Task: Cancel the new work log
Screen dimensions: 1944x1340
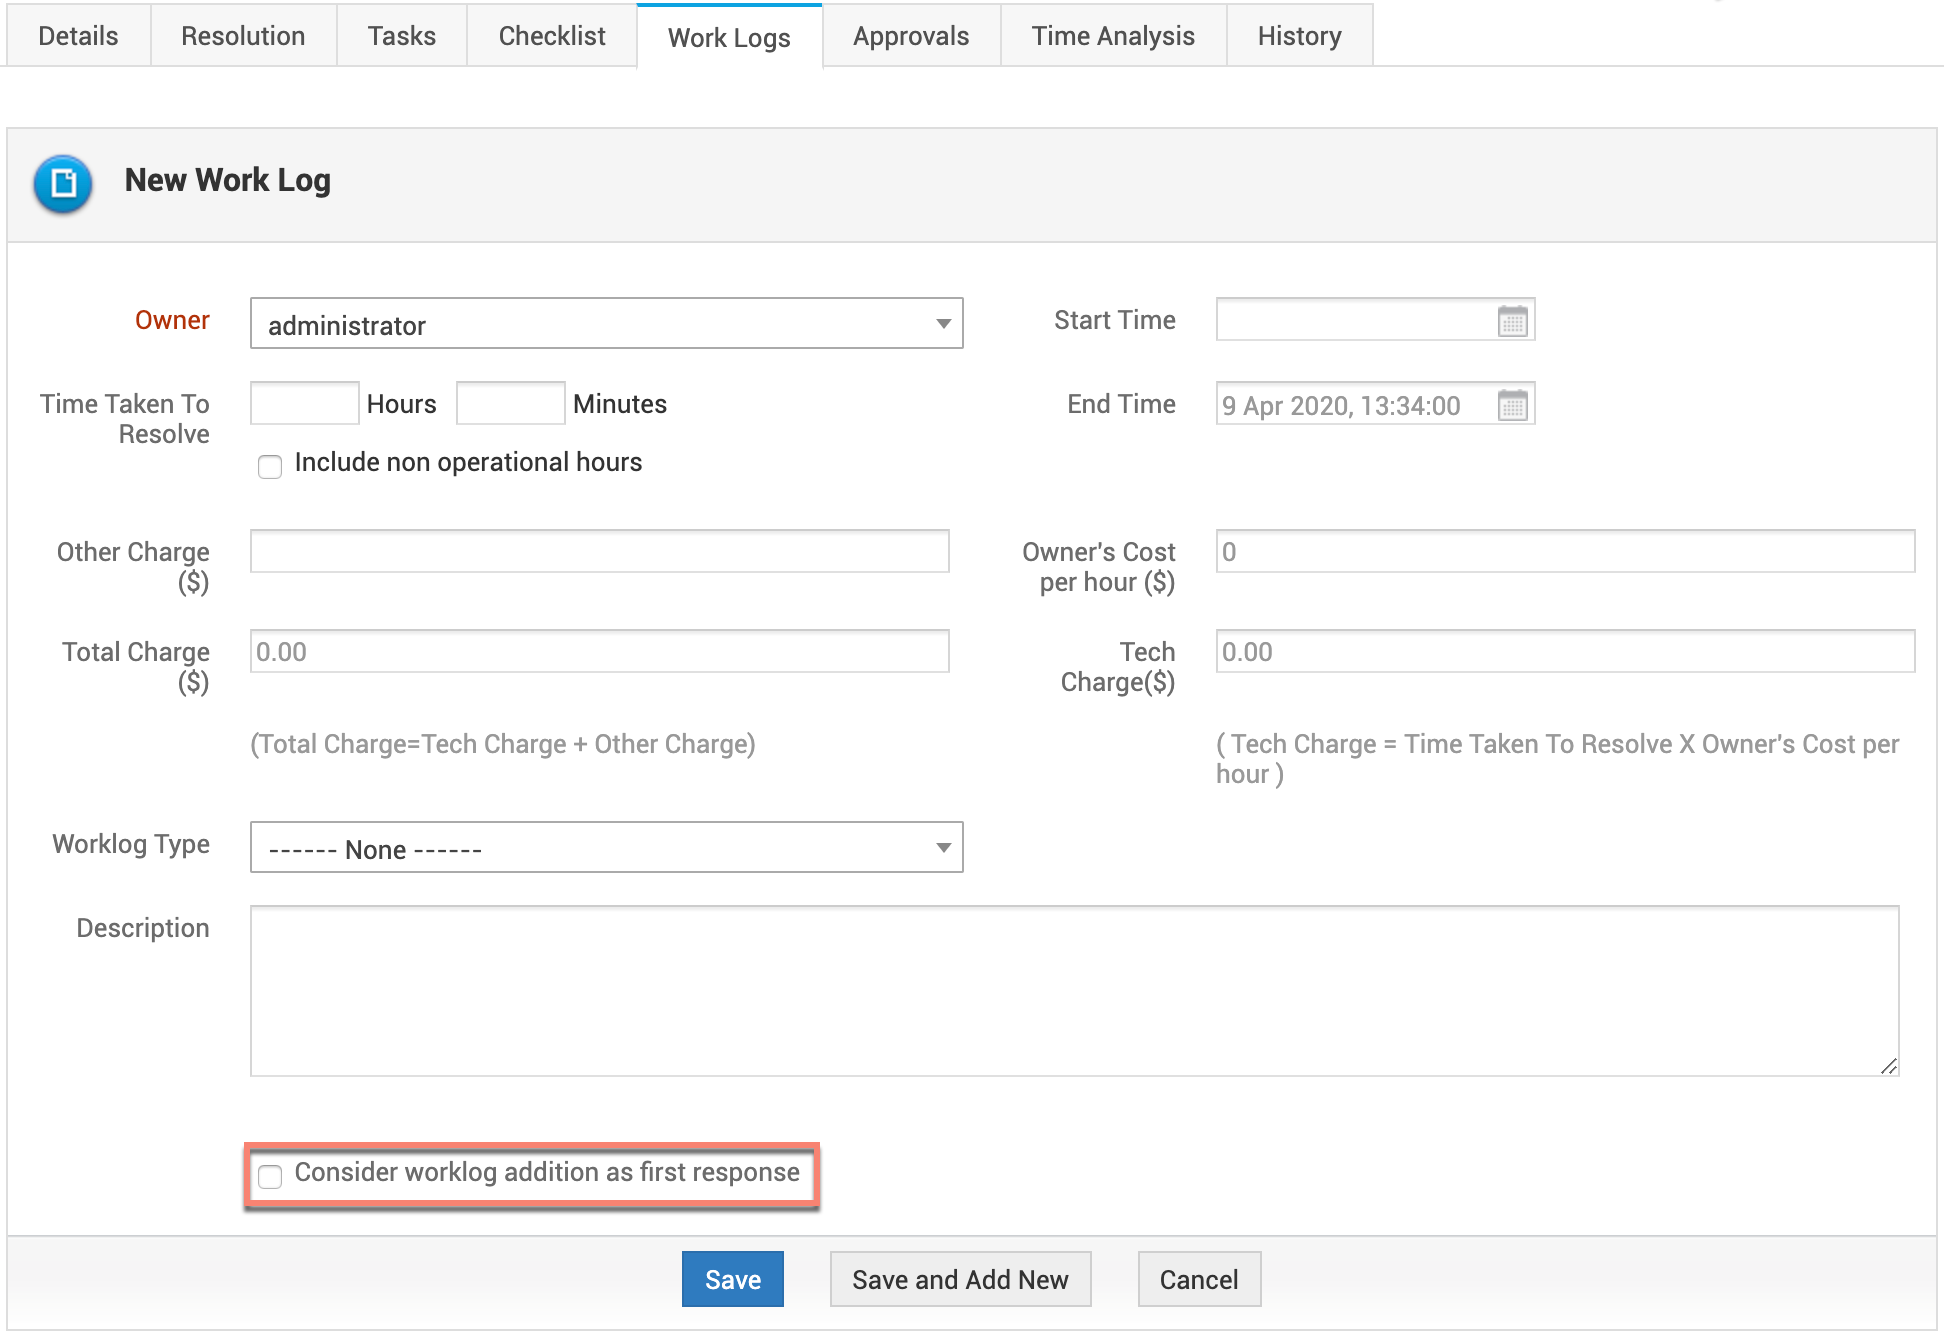Action: coord(1198,1279)
